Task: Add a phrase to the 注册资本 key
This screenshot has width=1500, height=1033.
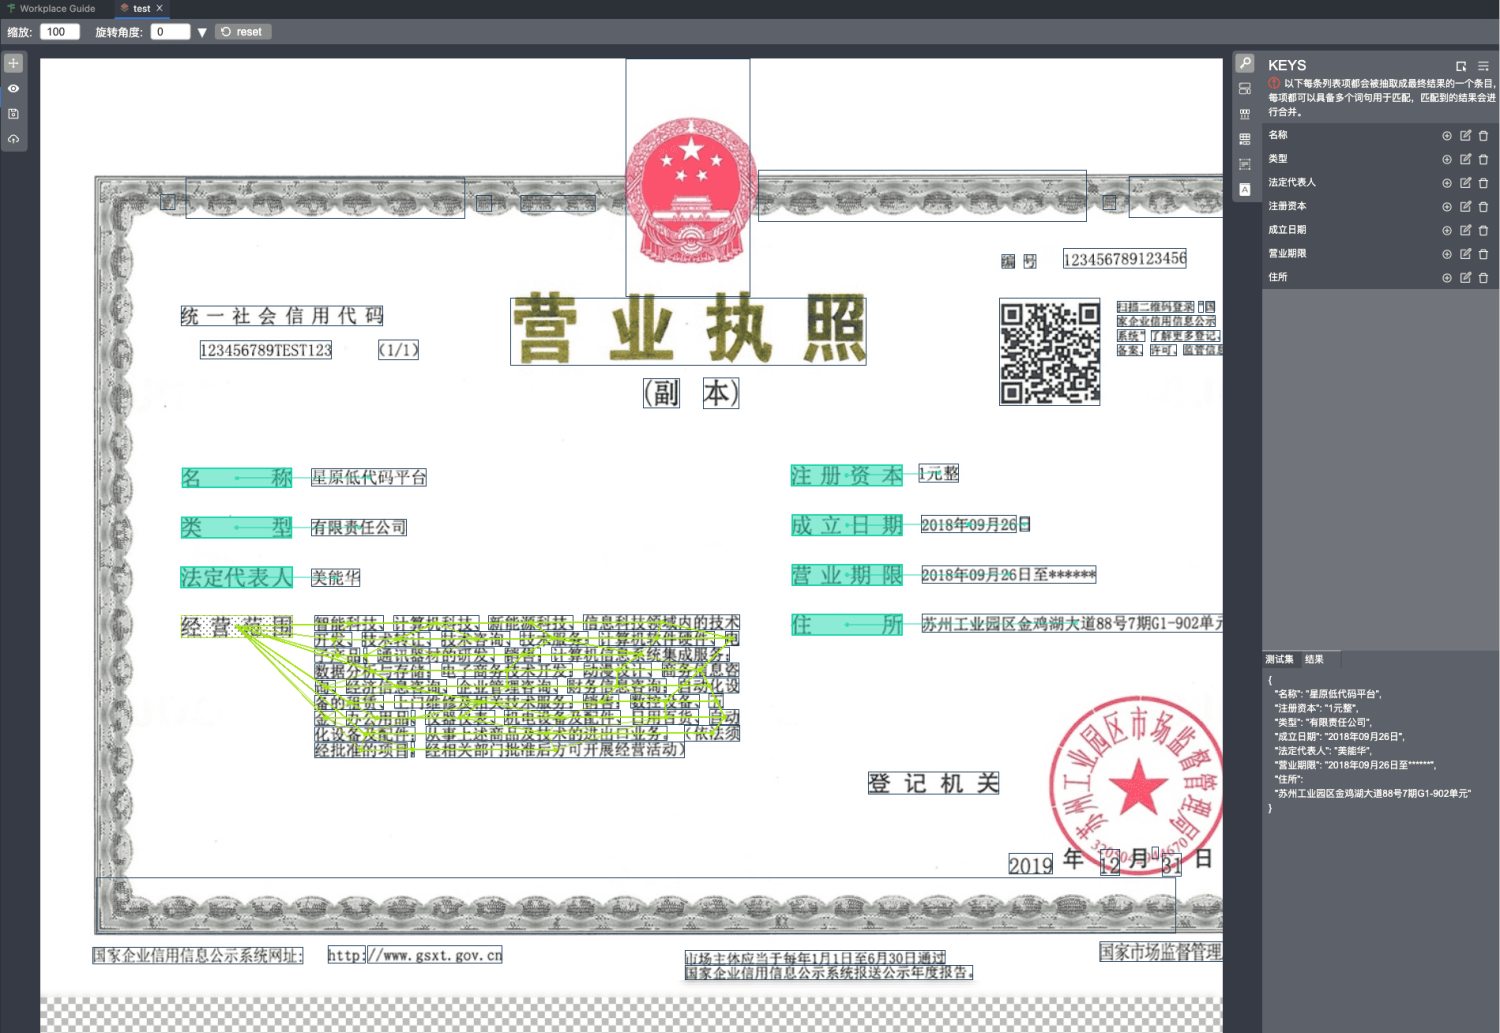Action: tap(1447, 207)
